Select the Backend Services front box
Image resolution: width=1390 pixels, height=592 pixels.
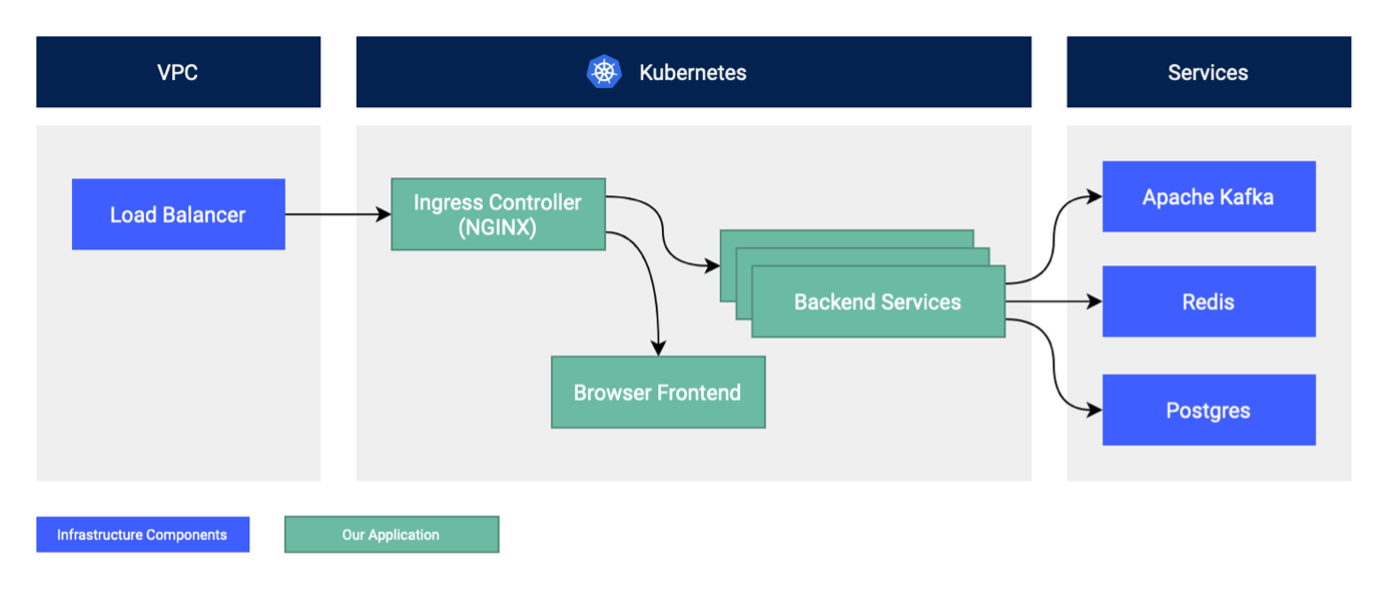(878, 302)
